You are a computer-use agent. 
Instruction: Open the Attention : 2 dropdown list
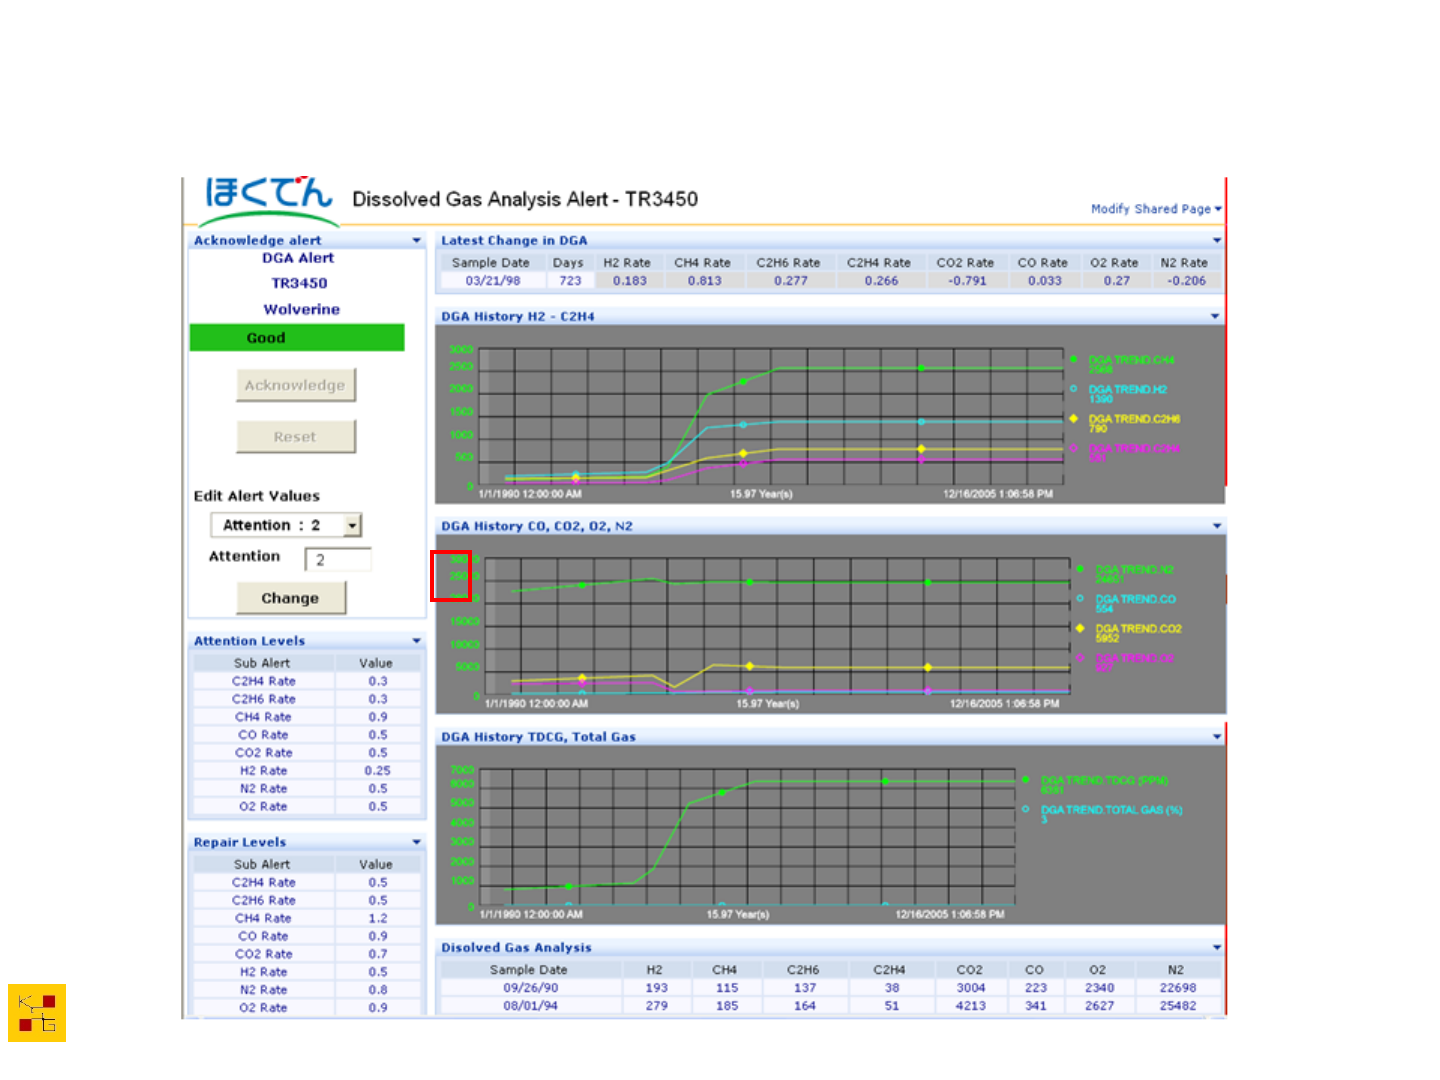(352, 525)
